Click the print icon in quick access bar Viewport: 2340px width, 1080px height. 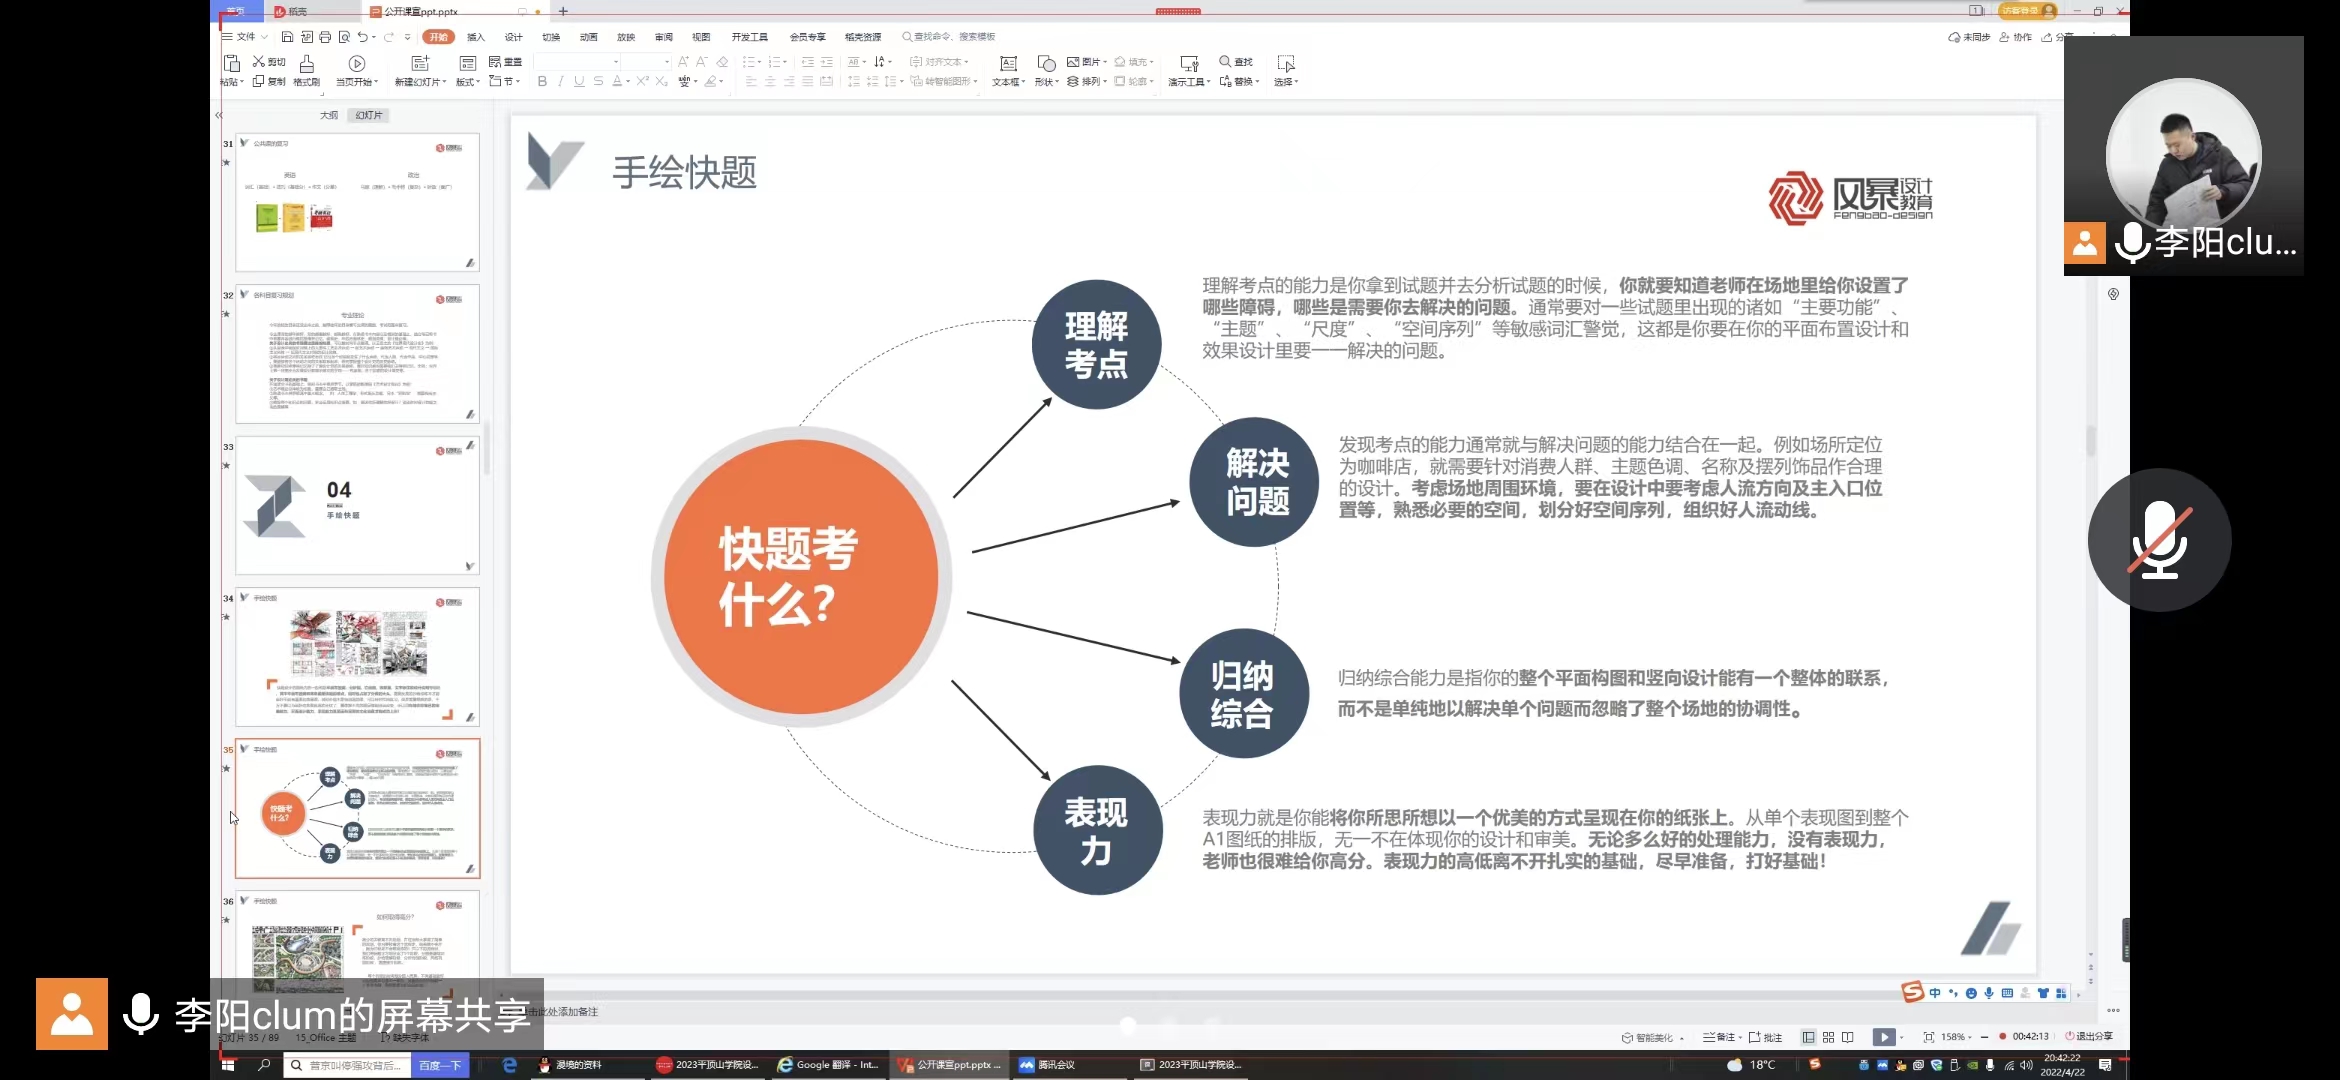point(325,37)
